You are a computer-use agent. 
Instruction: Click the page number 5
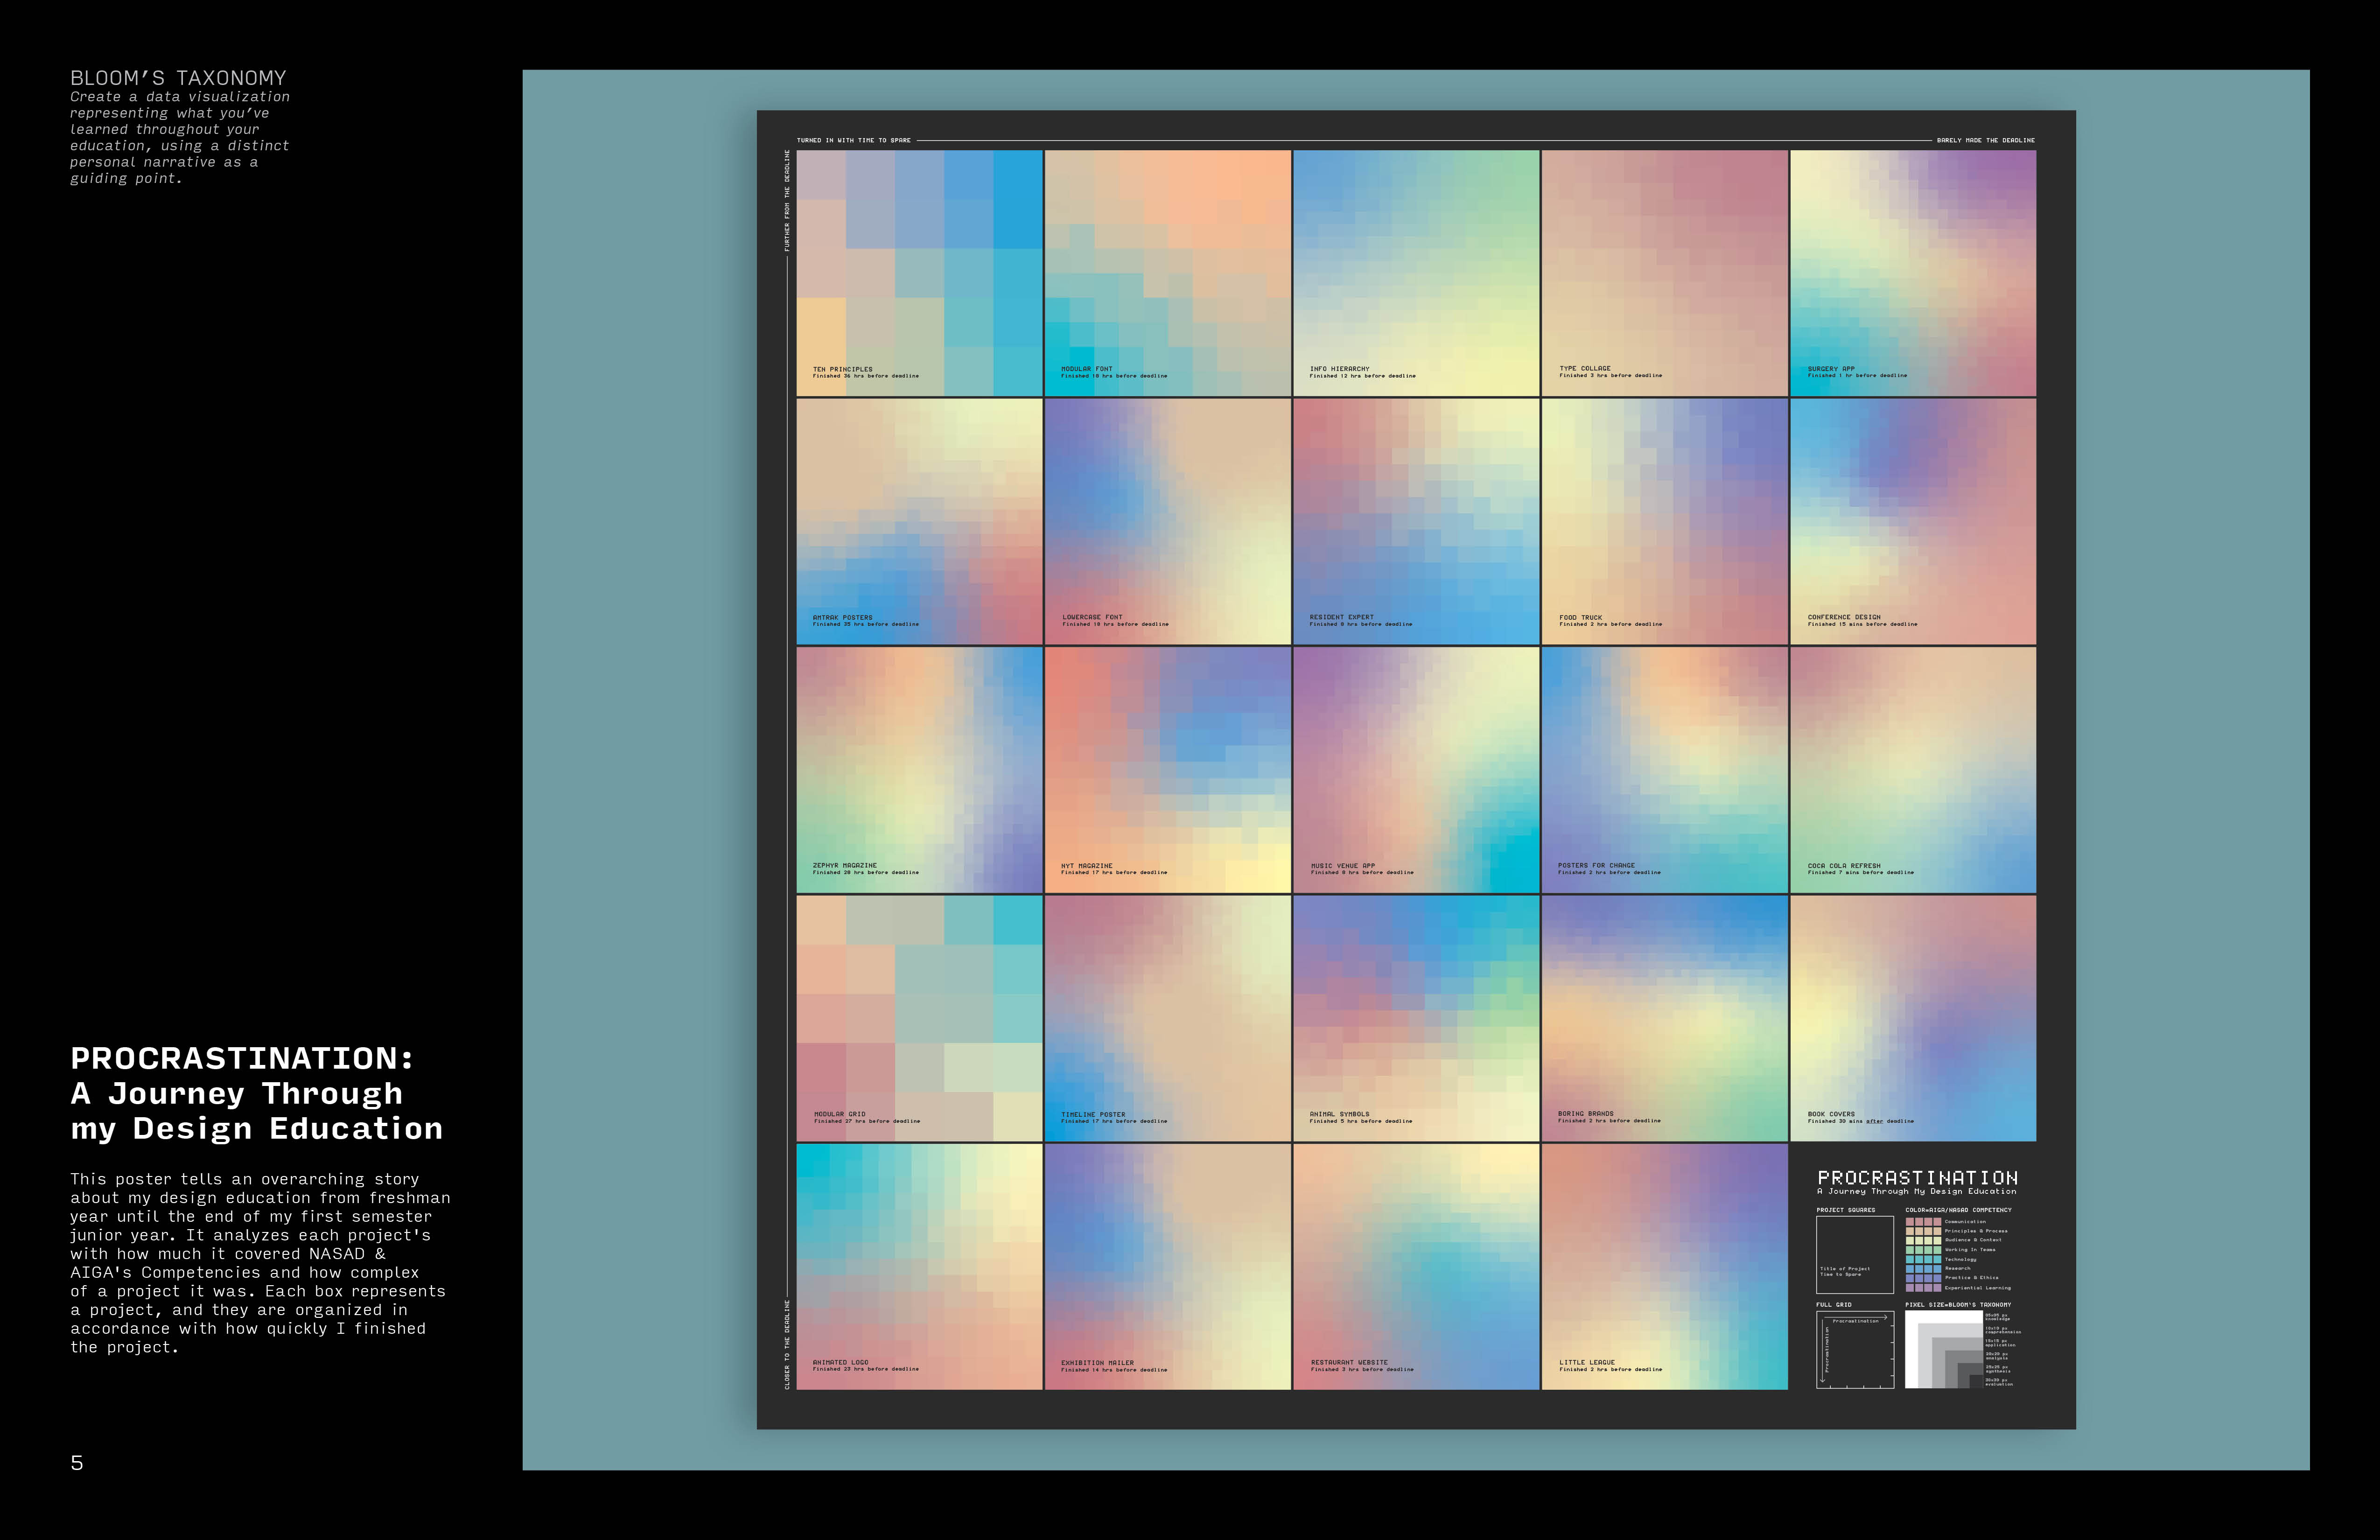(77, 1463)
